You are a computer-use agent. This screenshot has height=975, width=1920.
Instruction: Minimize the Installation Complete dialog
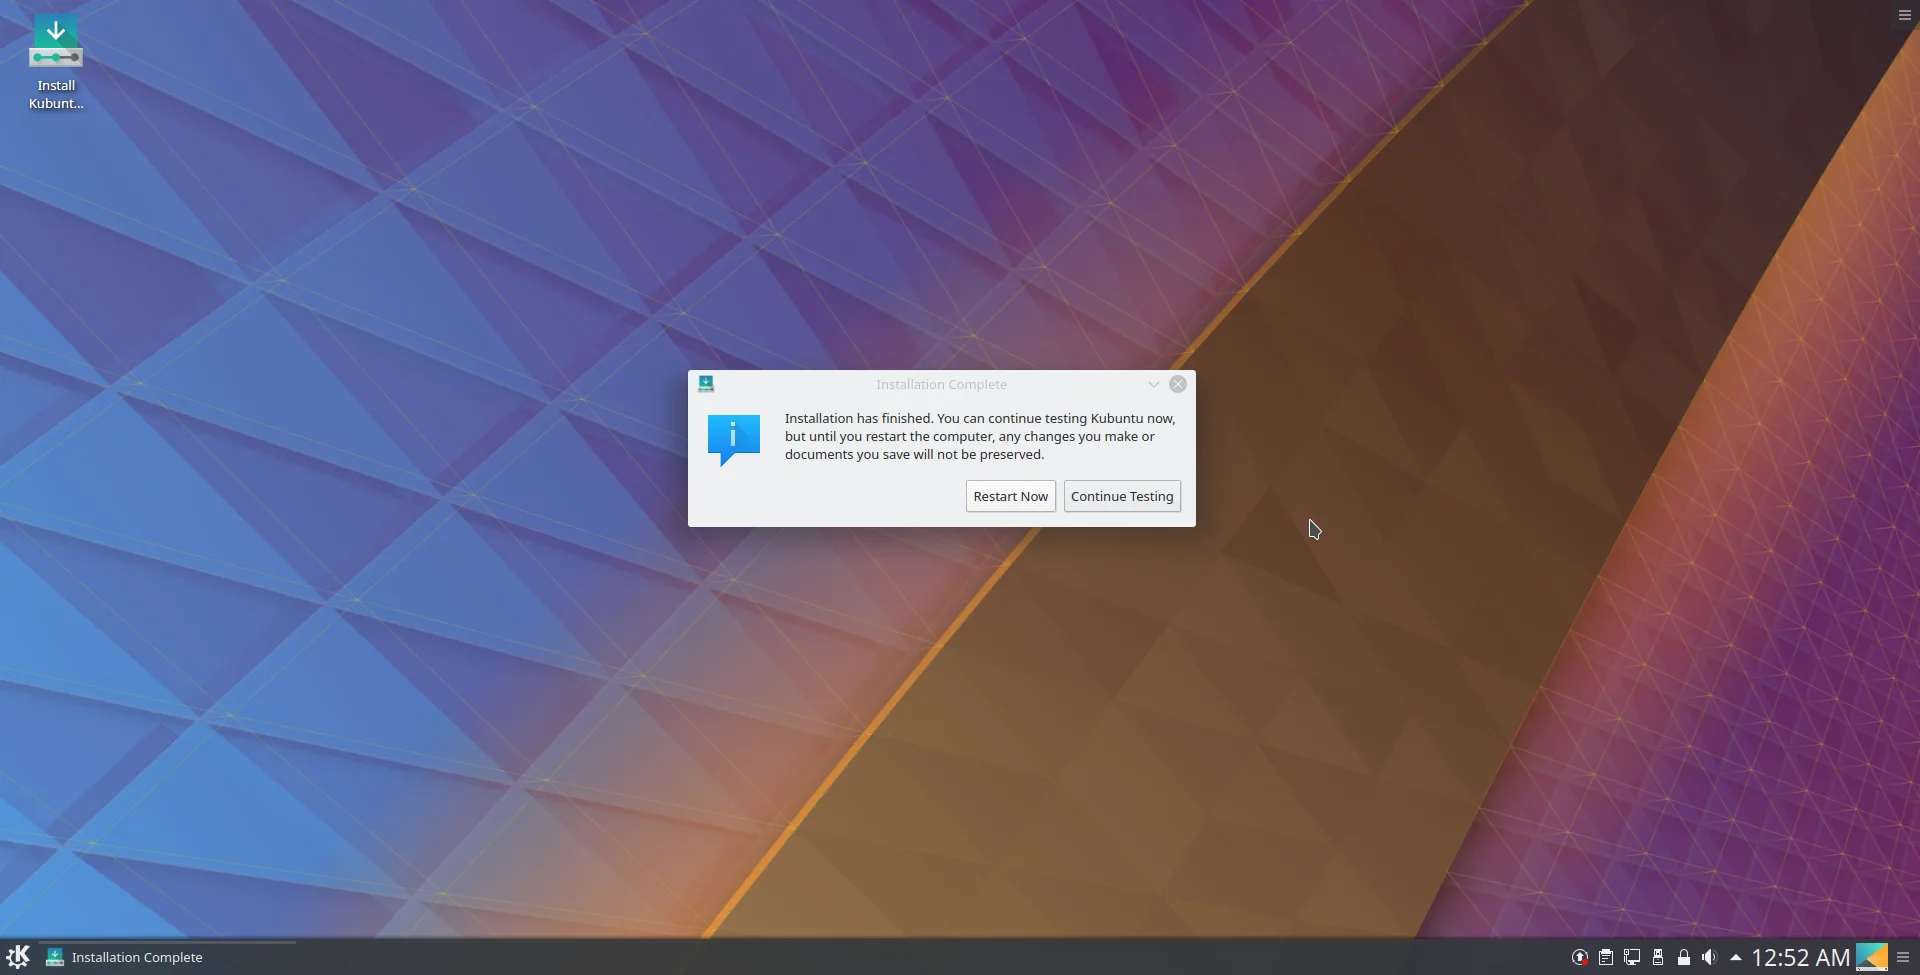1153,384
